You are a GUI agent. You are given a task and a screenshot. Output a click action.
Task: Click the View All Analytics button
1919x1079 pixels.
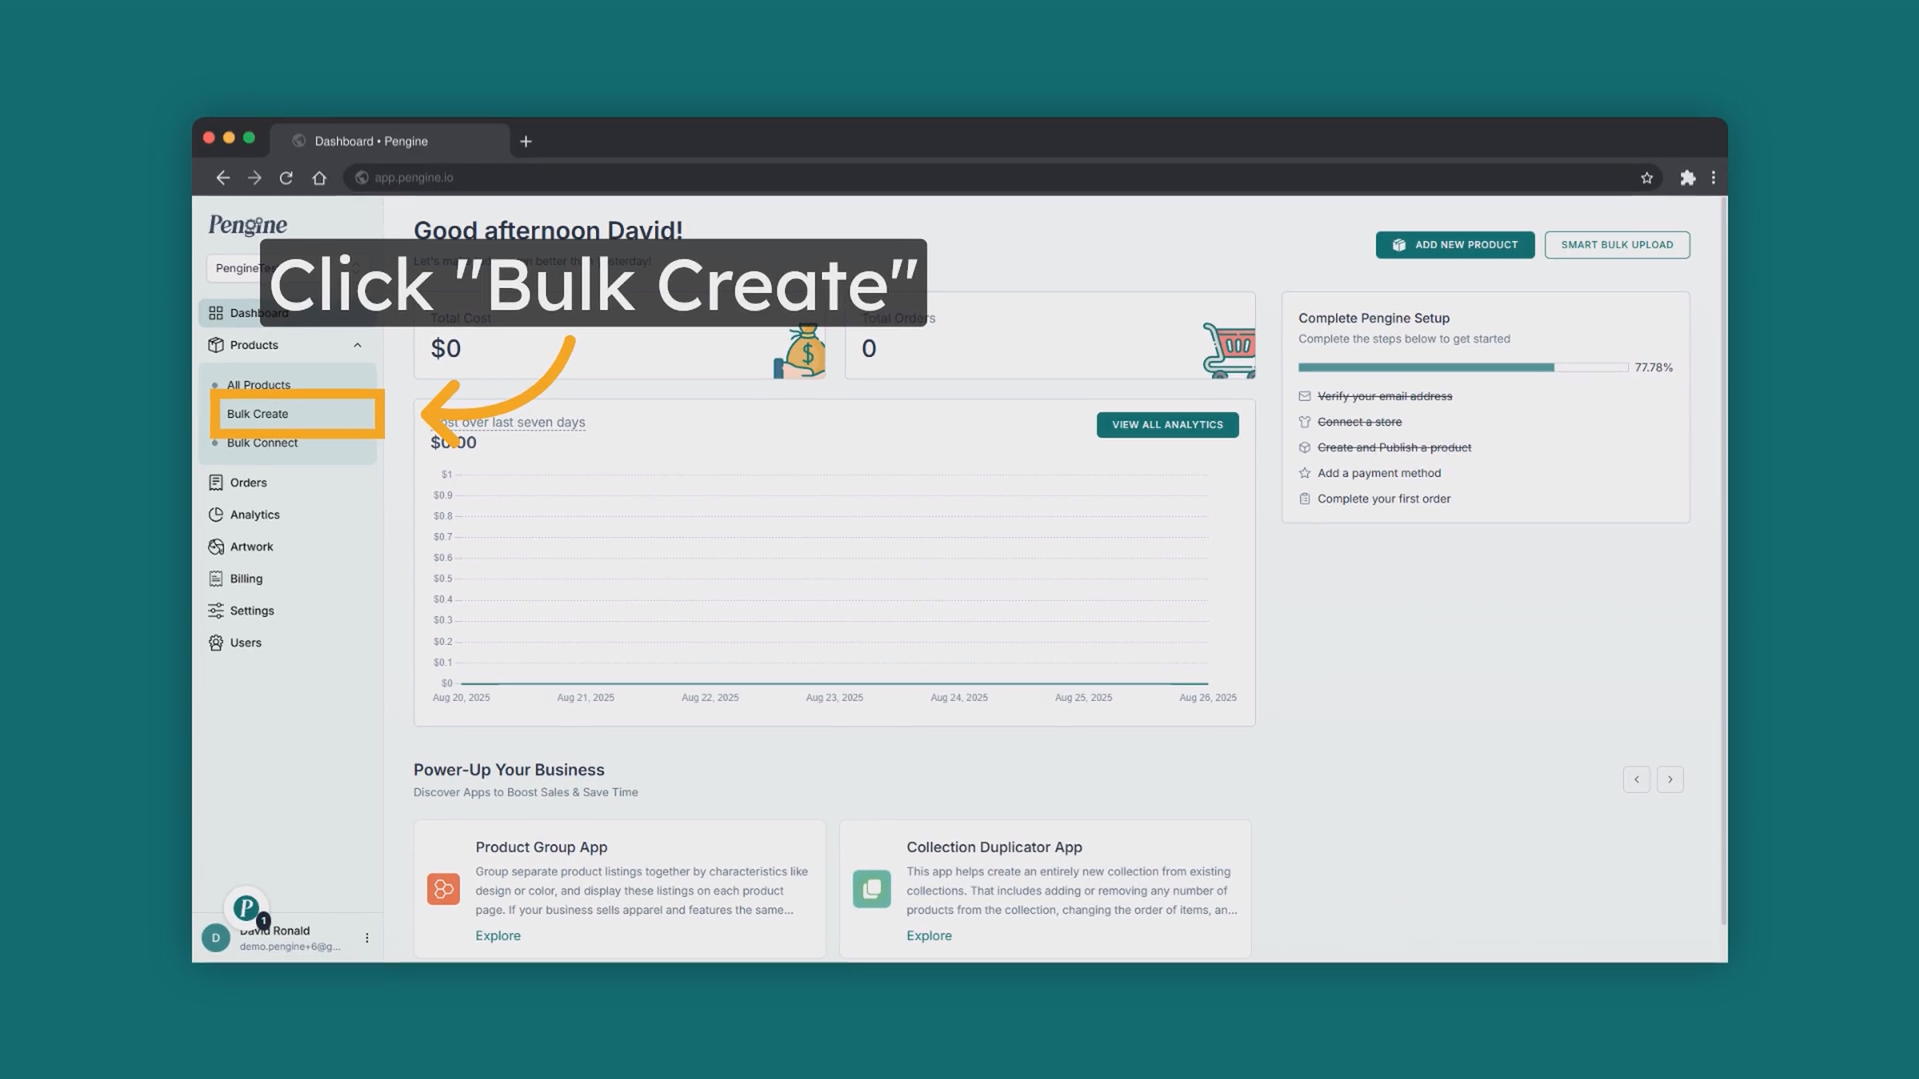click(1166, 425)
